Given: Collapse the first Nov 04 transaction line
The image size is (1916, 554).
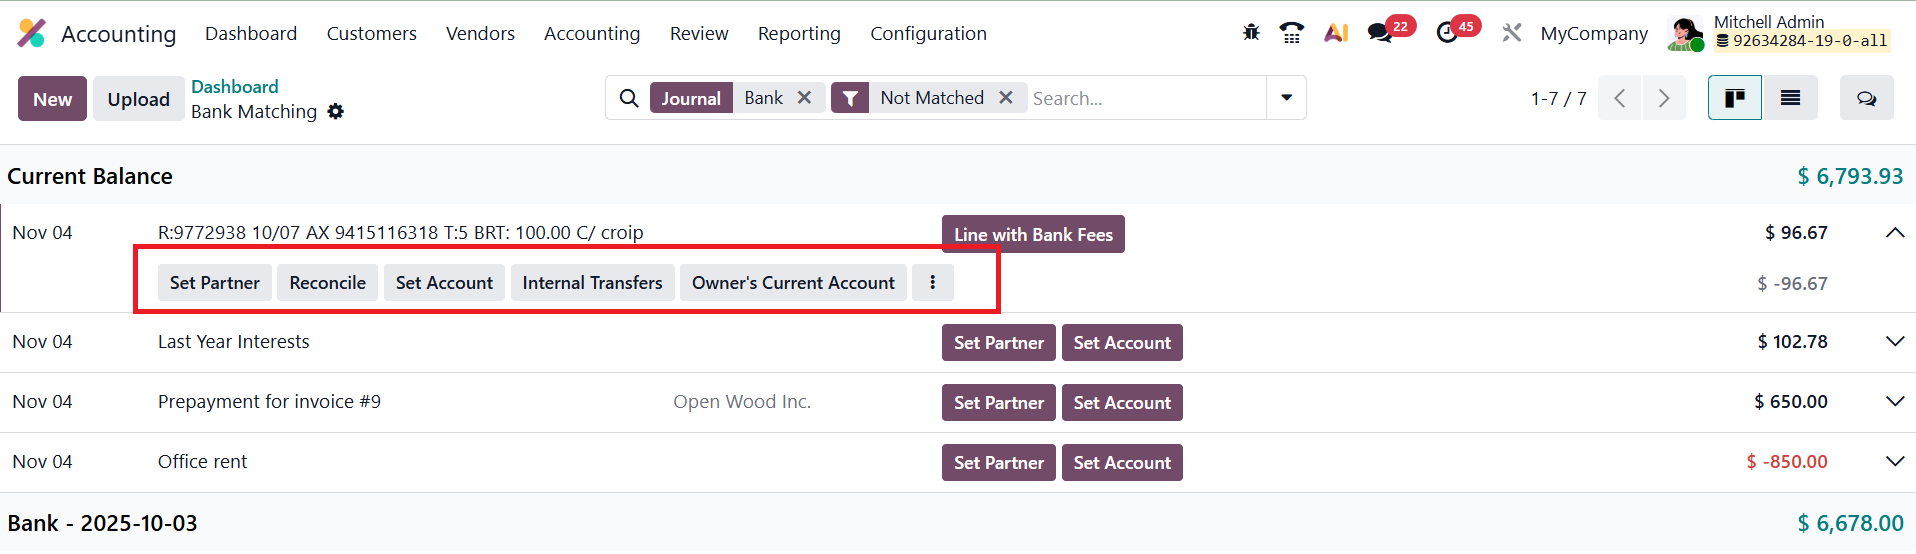Looking at the screenshot, I should click(x=1894, y=233).
